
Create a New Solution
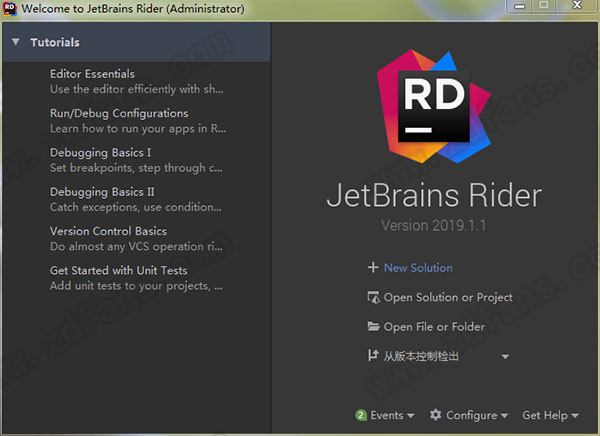(418, 268)
